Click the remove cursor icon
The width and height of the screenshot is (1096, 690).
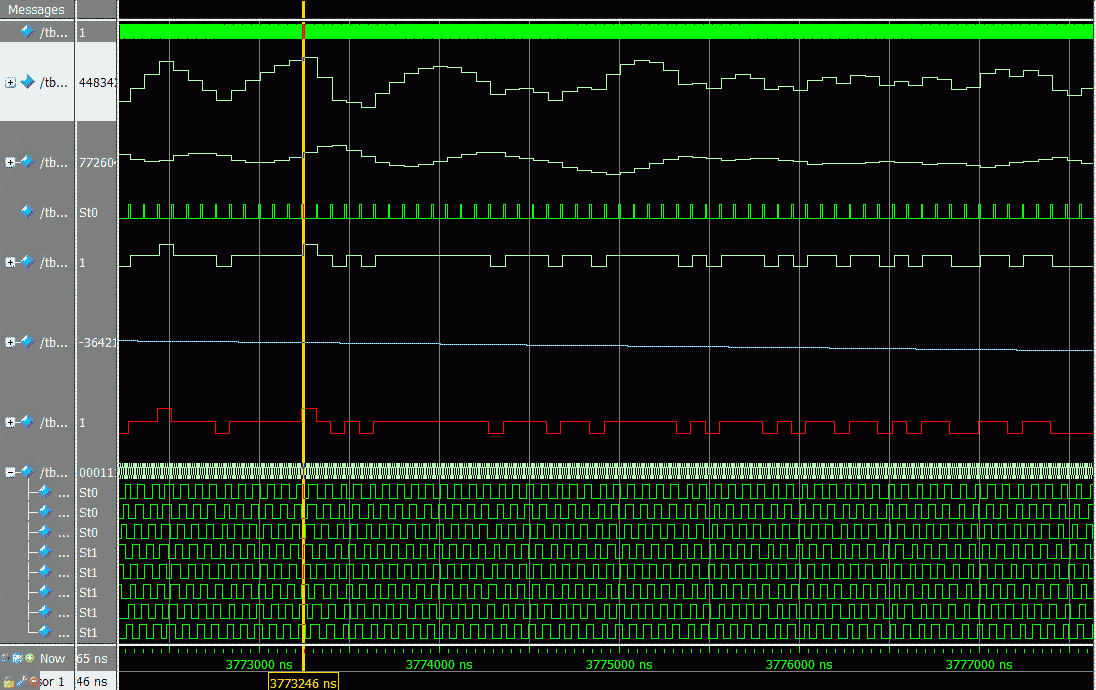click(33, 681)
